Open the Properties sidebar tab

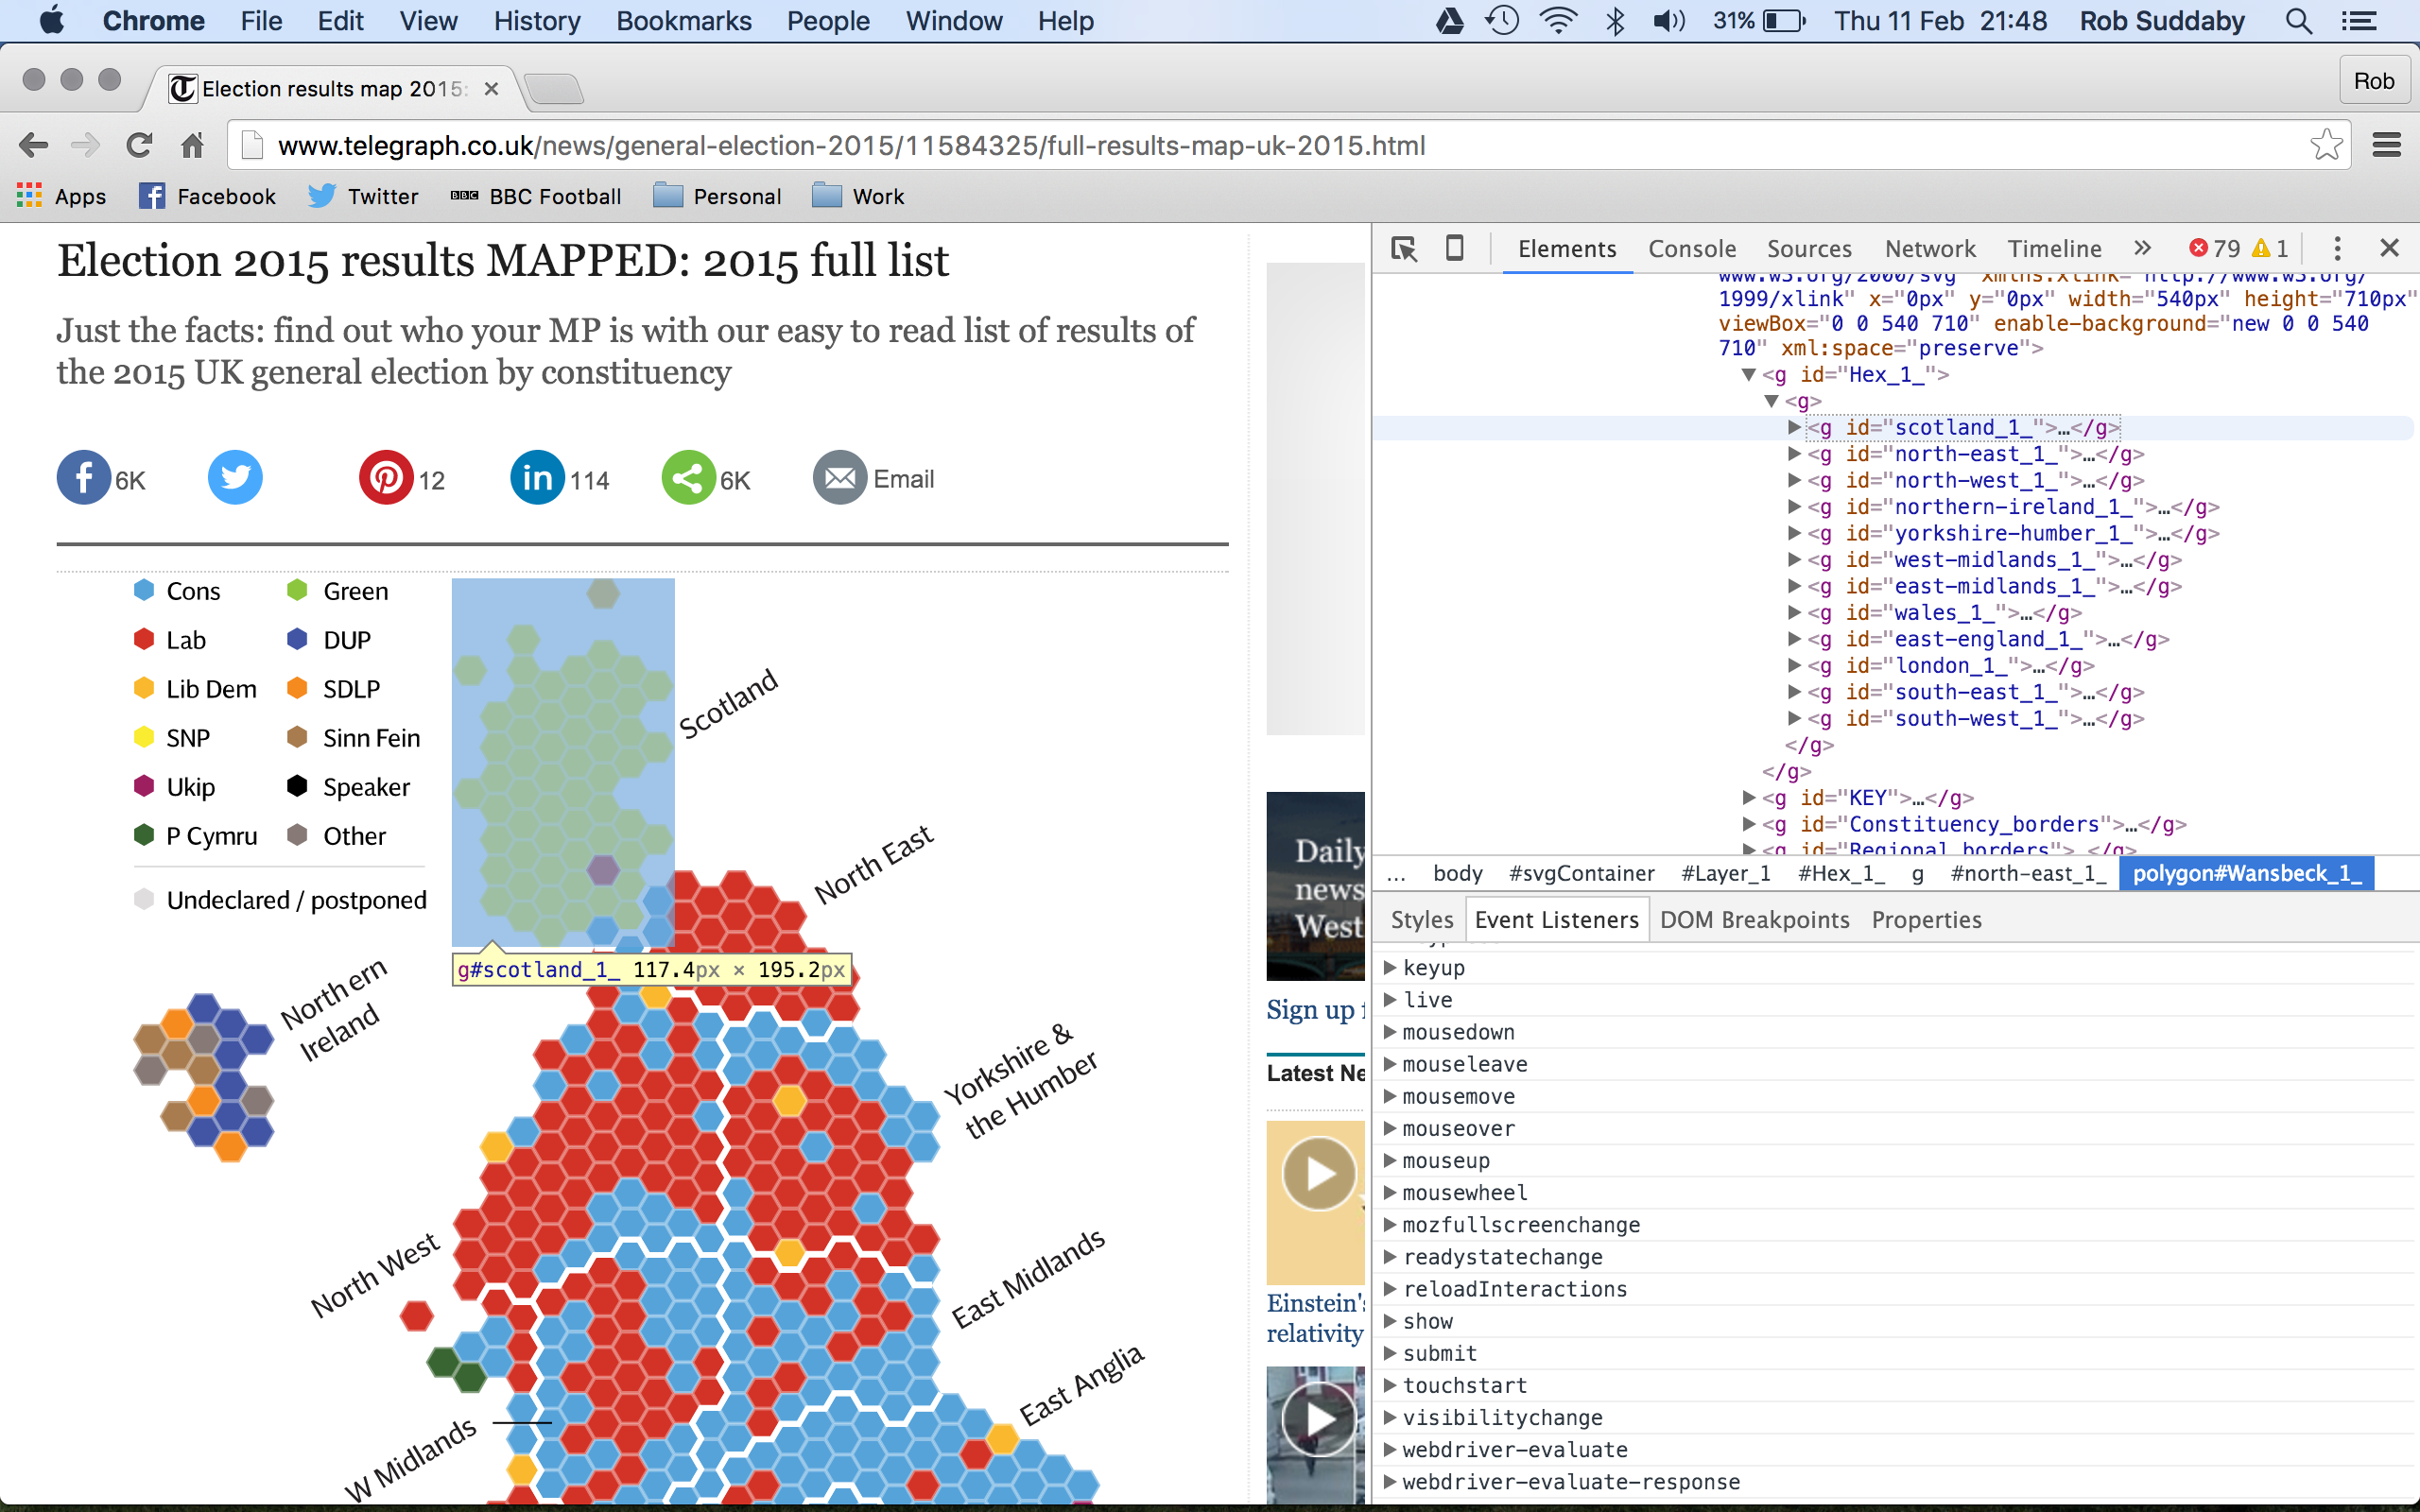1926,919
